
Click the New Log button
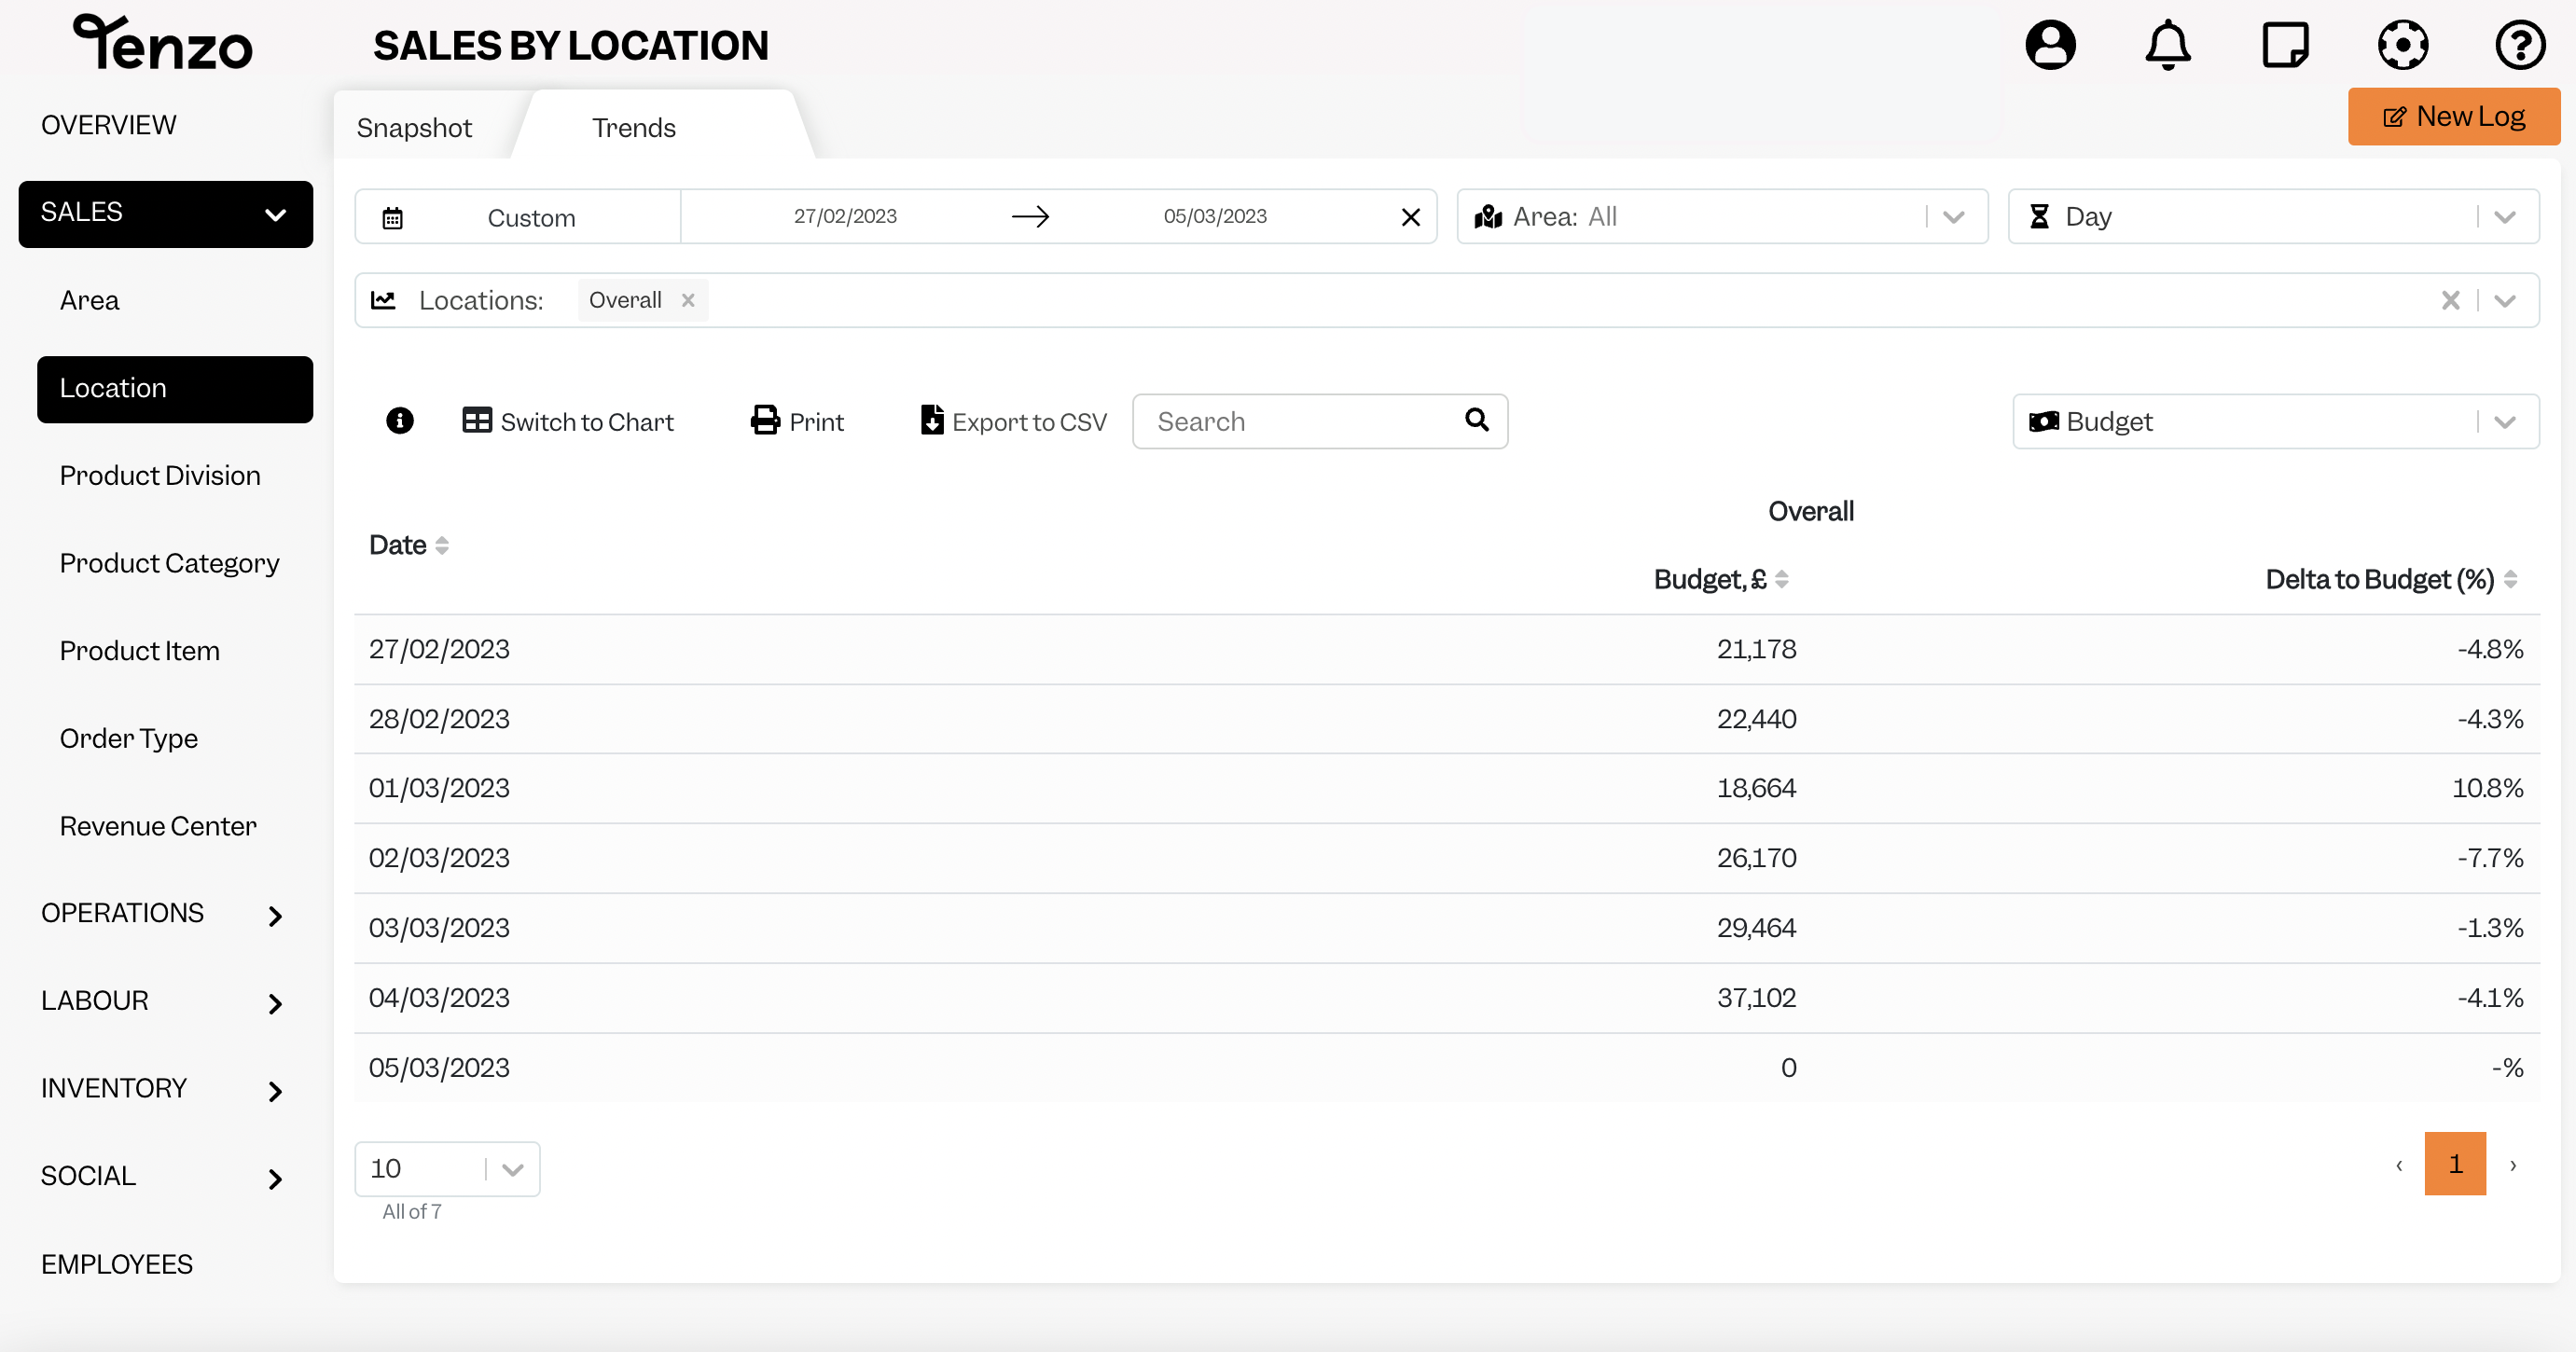[2454, 117]
